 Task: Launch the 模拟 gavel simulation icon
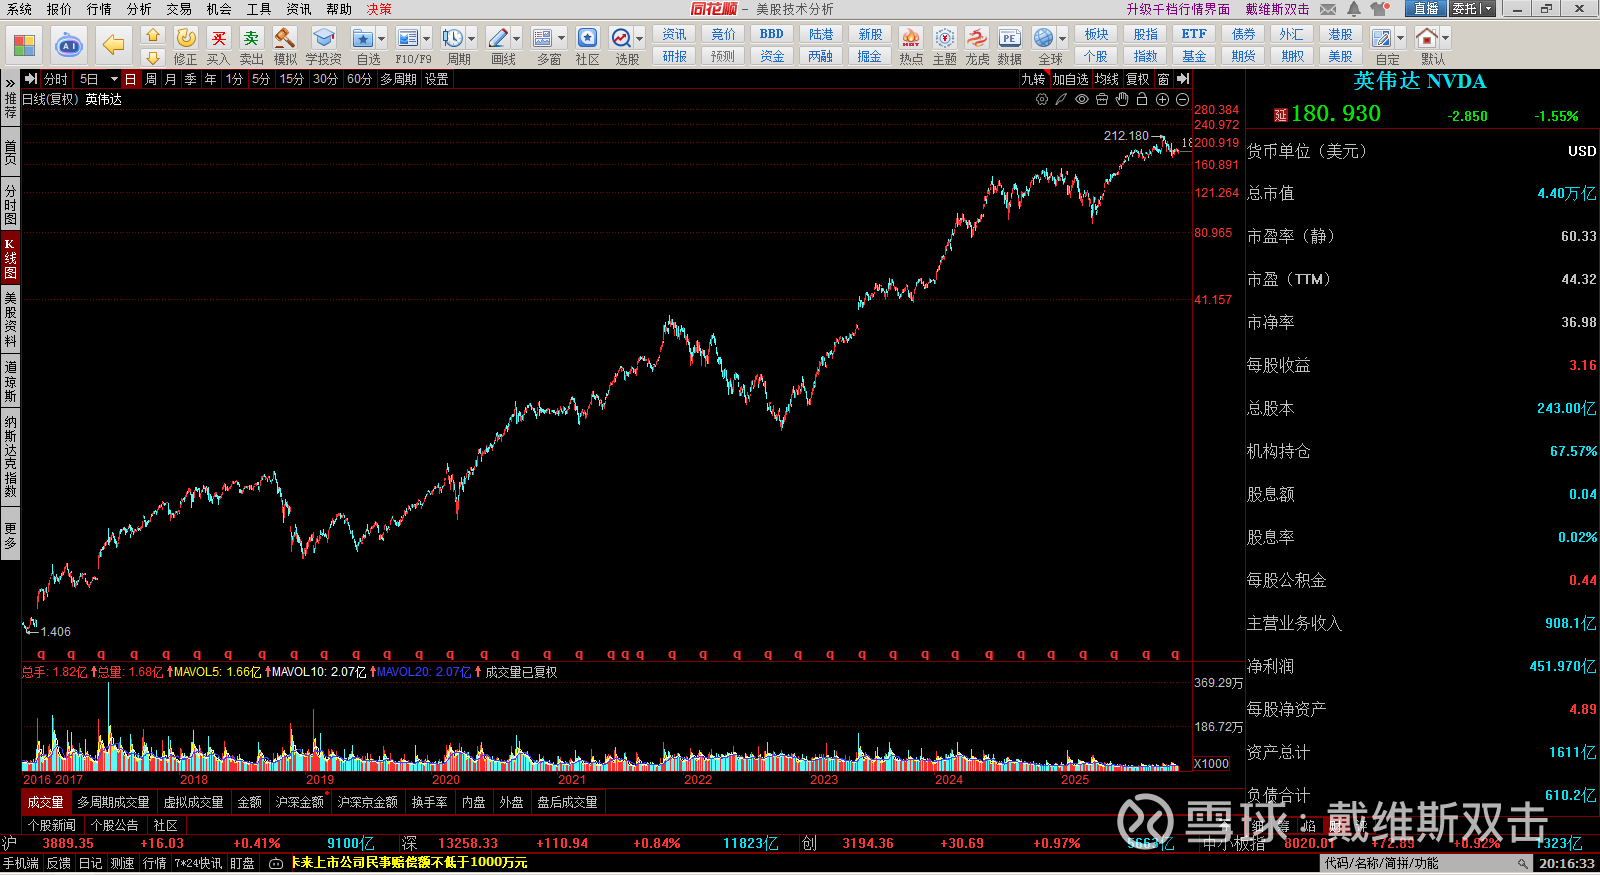click(x=285, y=39)
